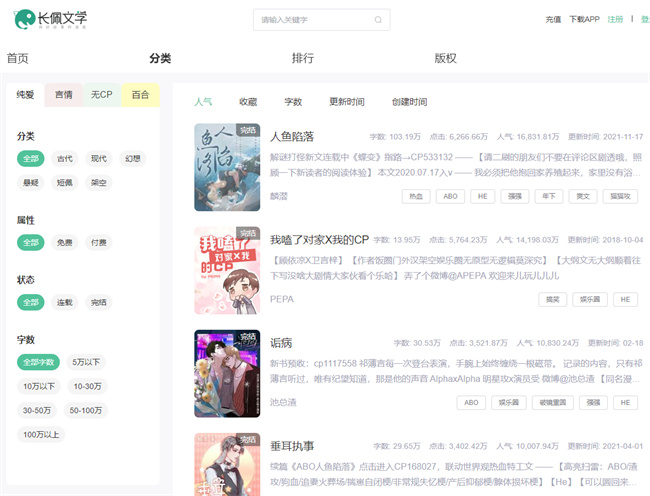Viewport: 650px width, 496px height.
Task: Click the ABO tag under 人鱼陷落
Action: [x=449, y=196]
